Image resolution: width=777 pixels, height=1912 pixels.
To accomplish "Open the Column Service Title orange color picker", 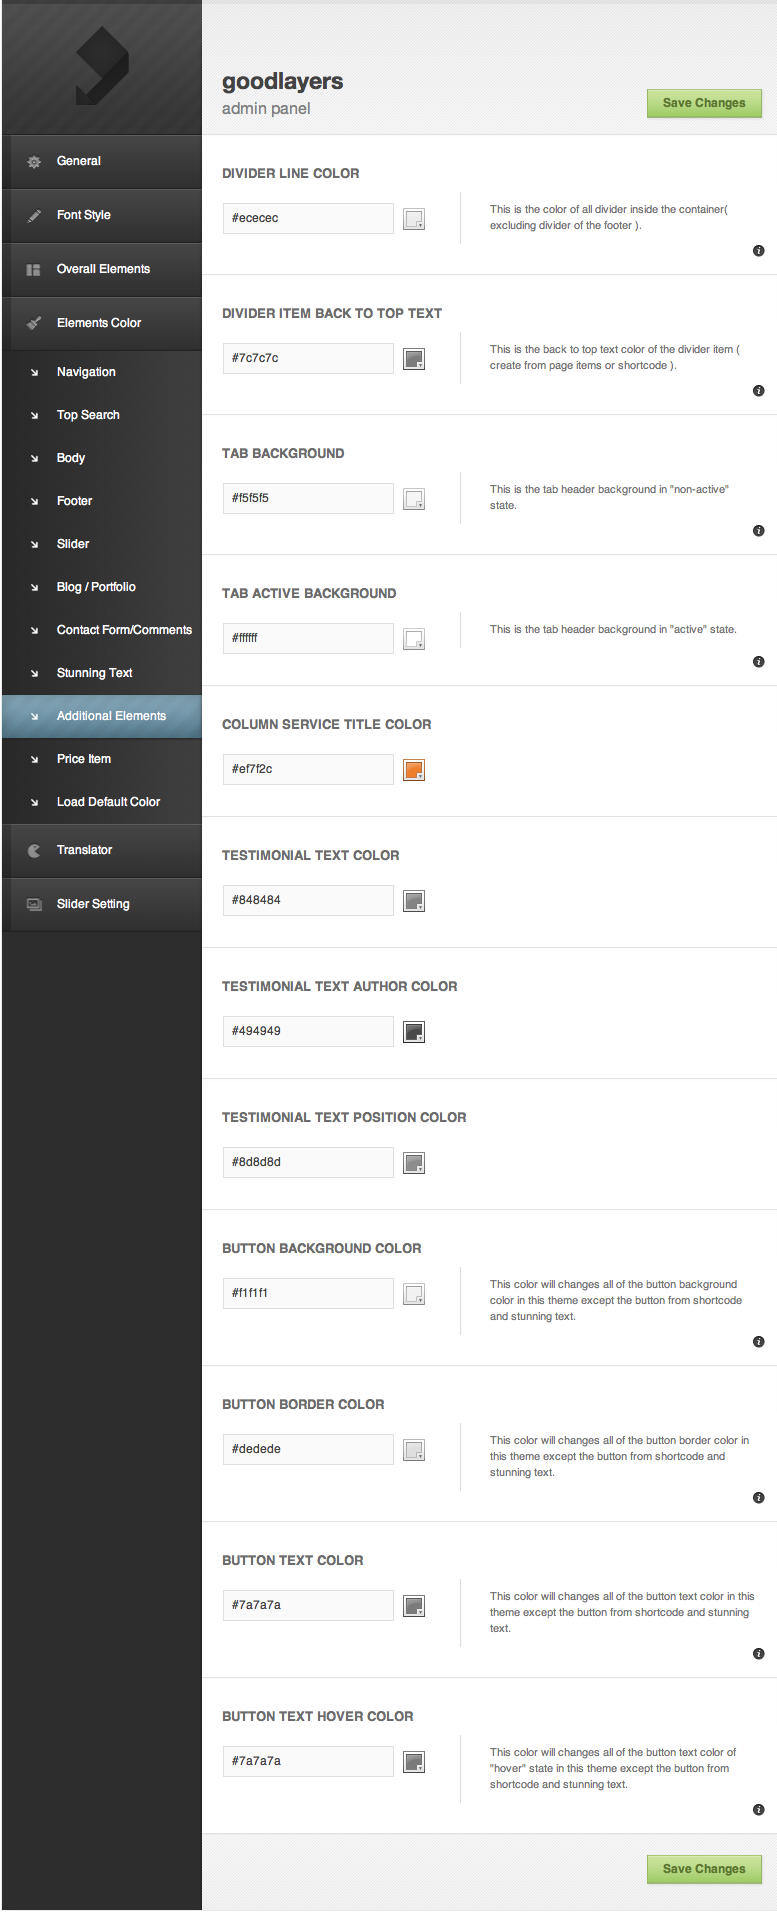I will click(414, 770).
